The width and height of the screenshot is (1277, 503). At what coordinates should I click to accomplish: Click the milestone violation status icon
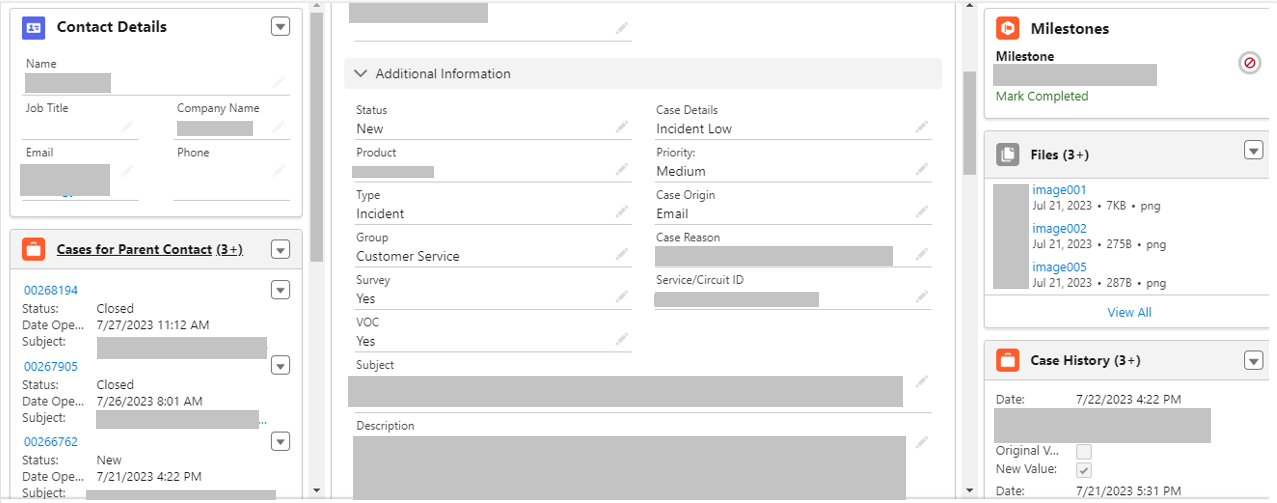point(1249,63)
